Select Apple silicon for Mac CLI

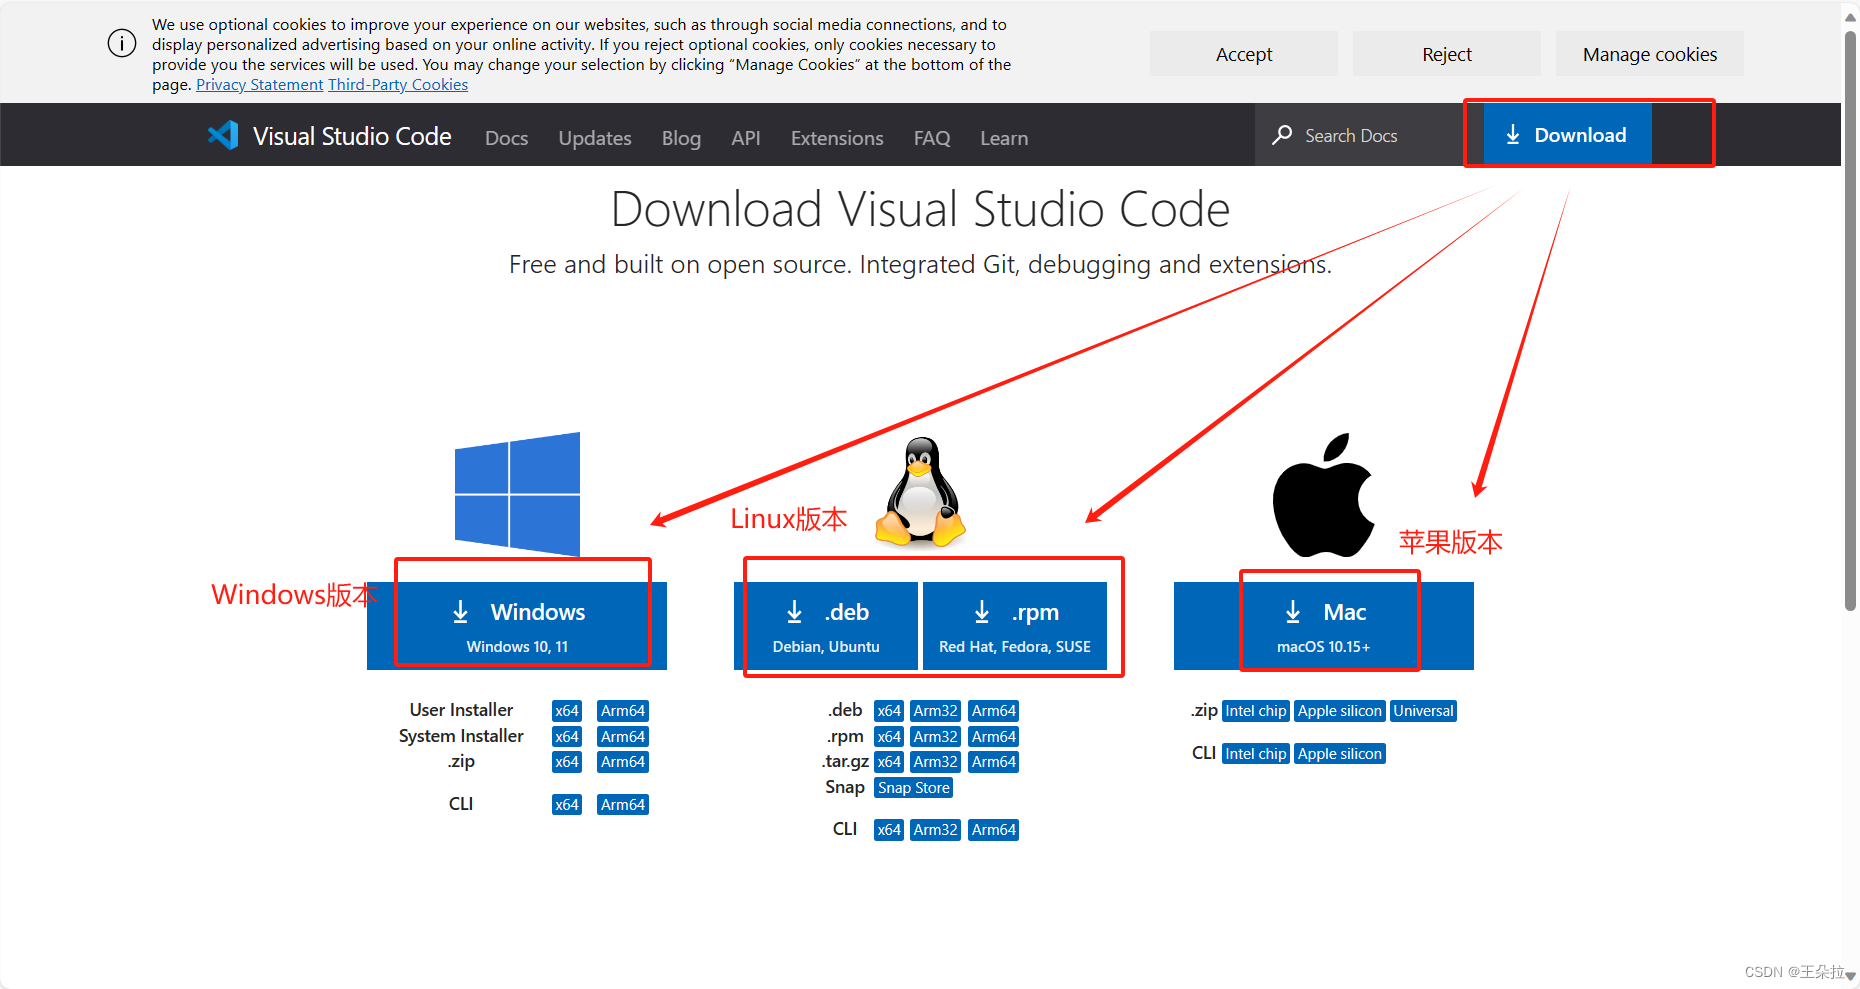tap(1340, 754)
